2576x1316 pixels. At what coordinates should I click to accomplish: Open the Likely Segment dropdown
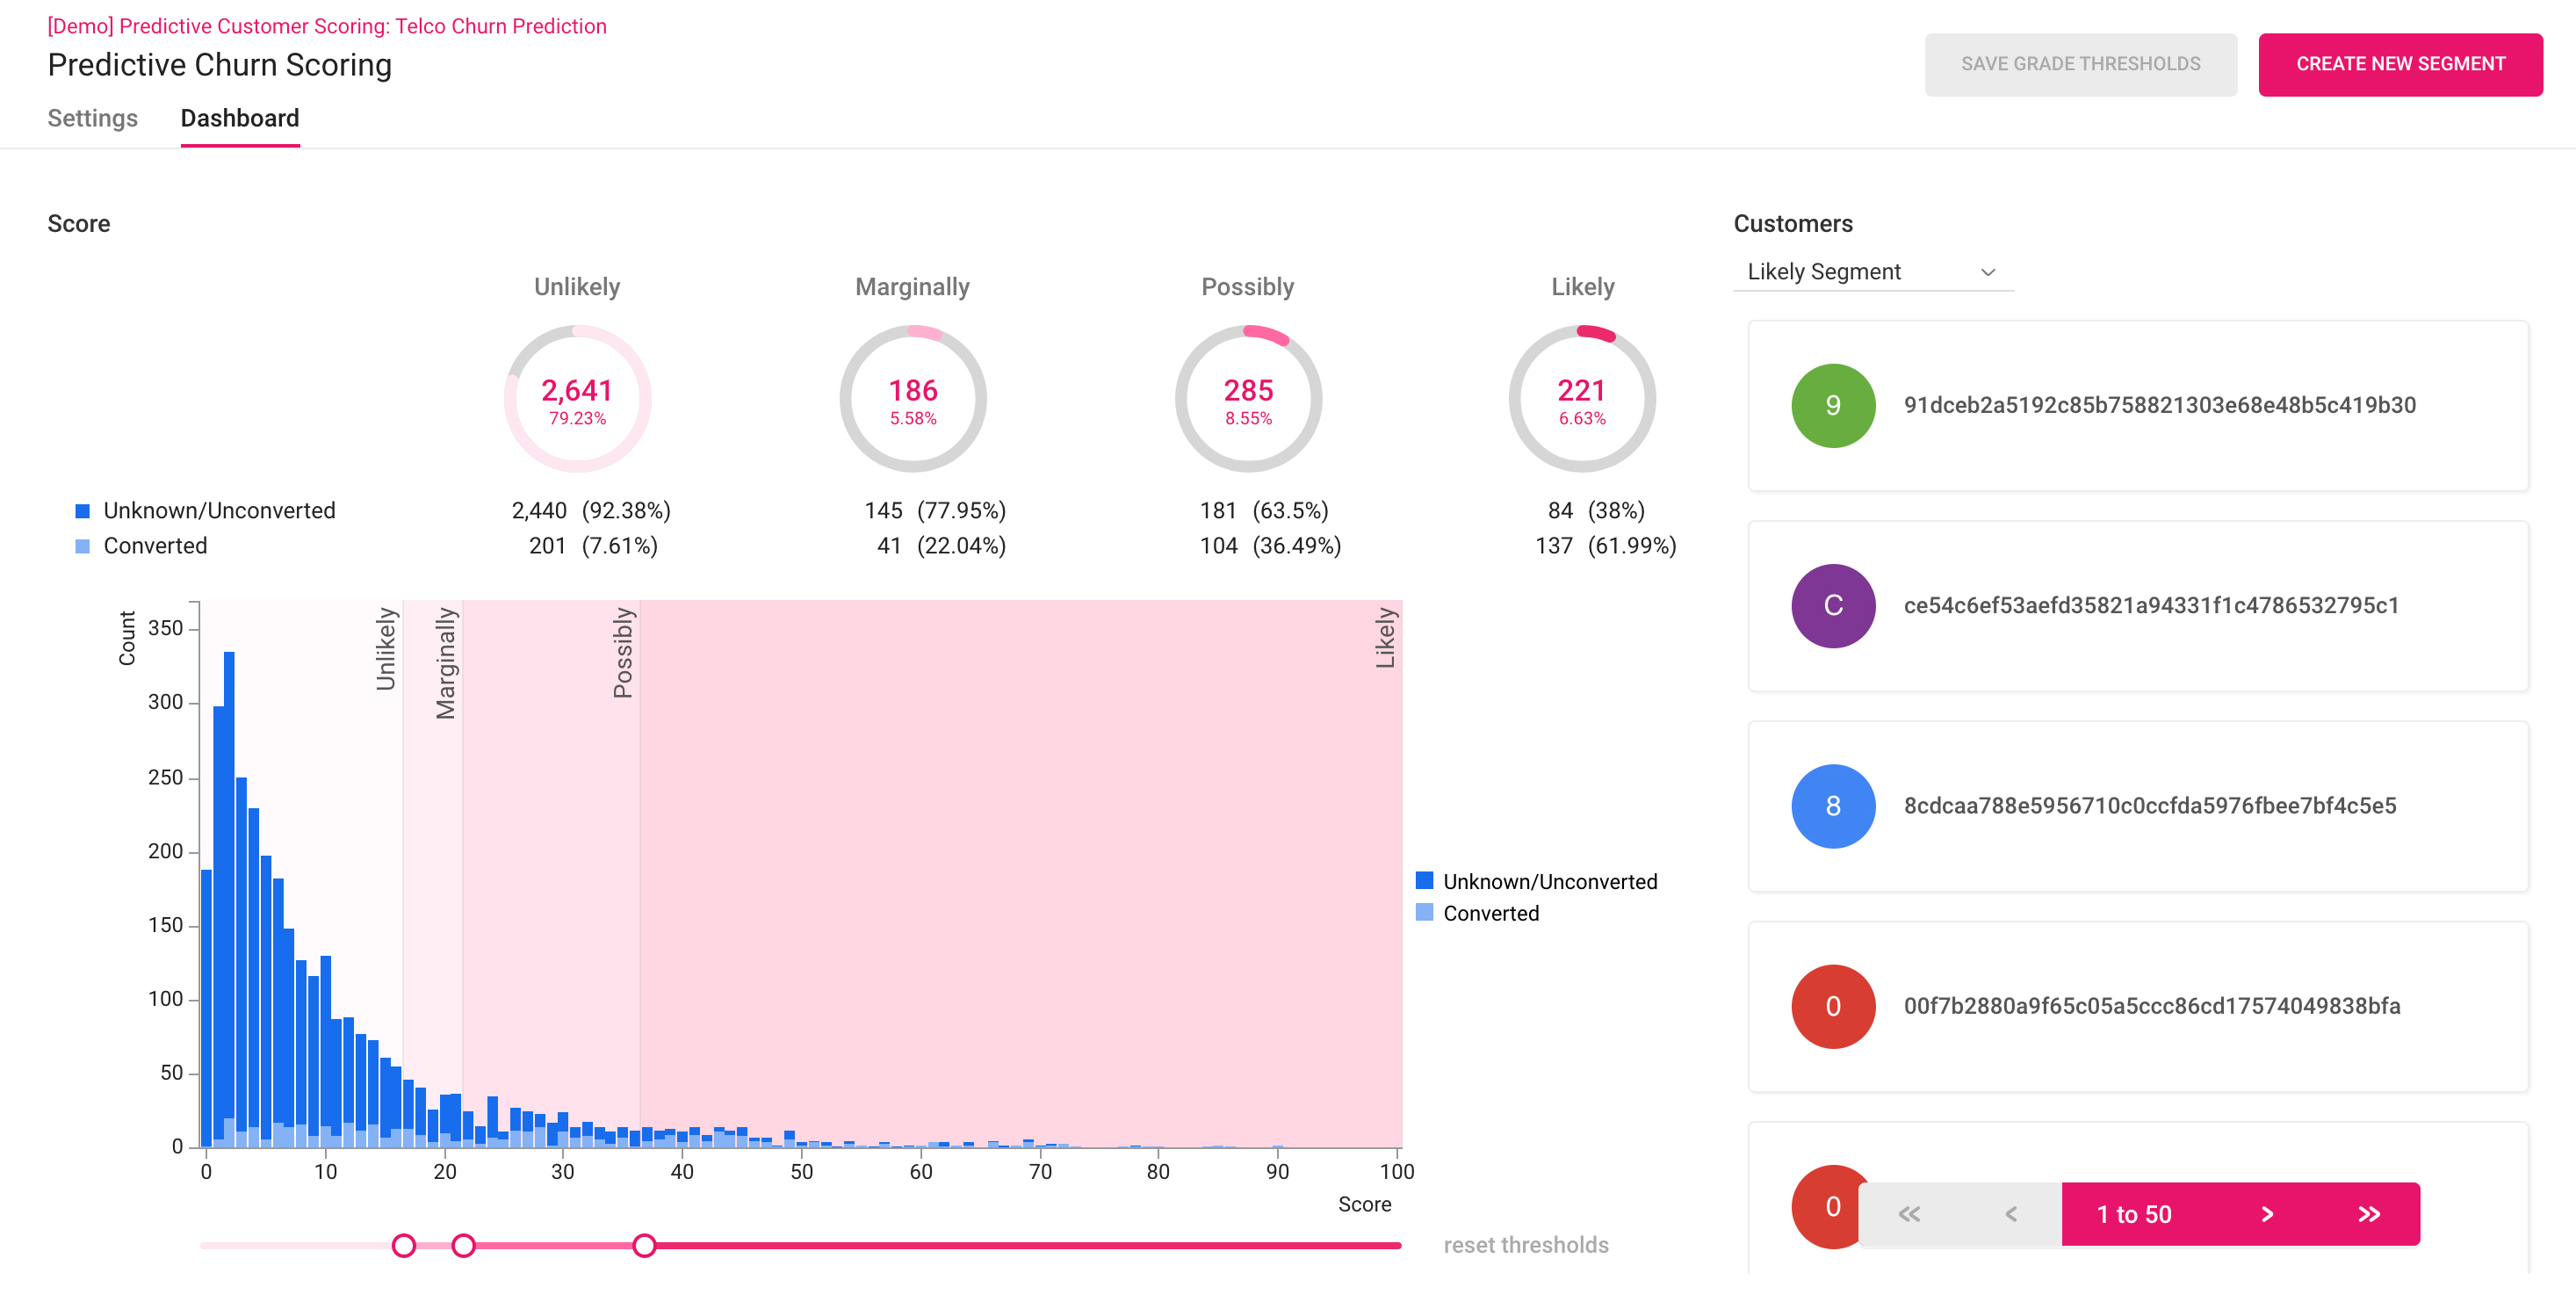point(1872,271)
